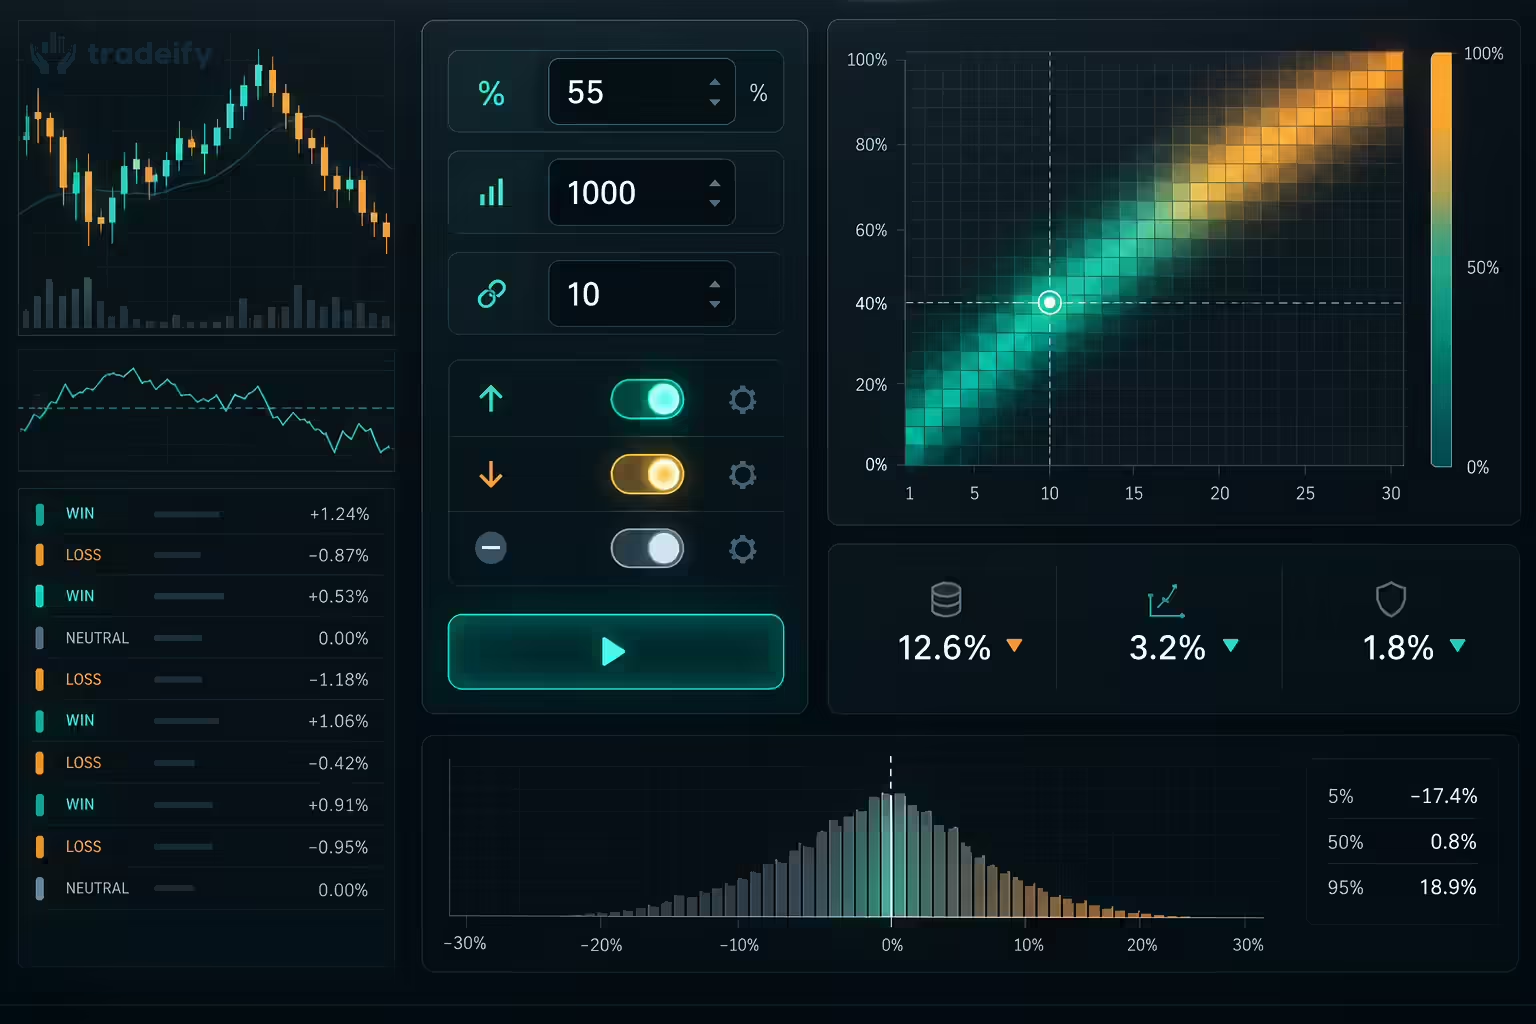The height and width of the screenshot is (1024, 1536).
Task: Increase the 55 percent value
Action: (x=714, y=82)
